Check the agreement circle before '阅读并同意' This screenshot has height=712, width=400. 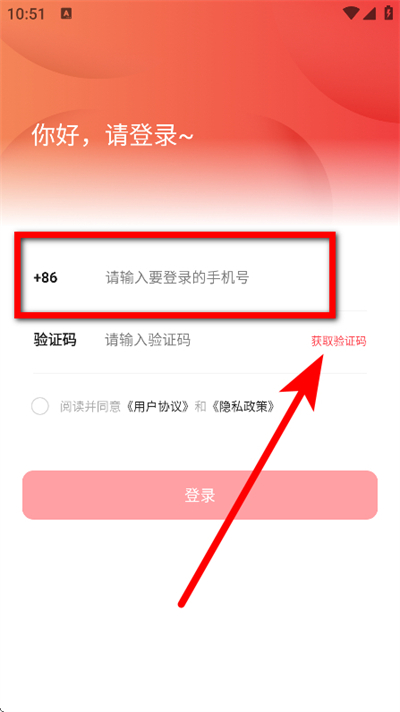tap(40, 406)
